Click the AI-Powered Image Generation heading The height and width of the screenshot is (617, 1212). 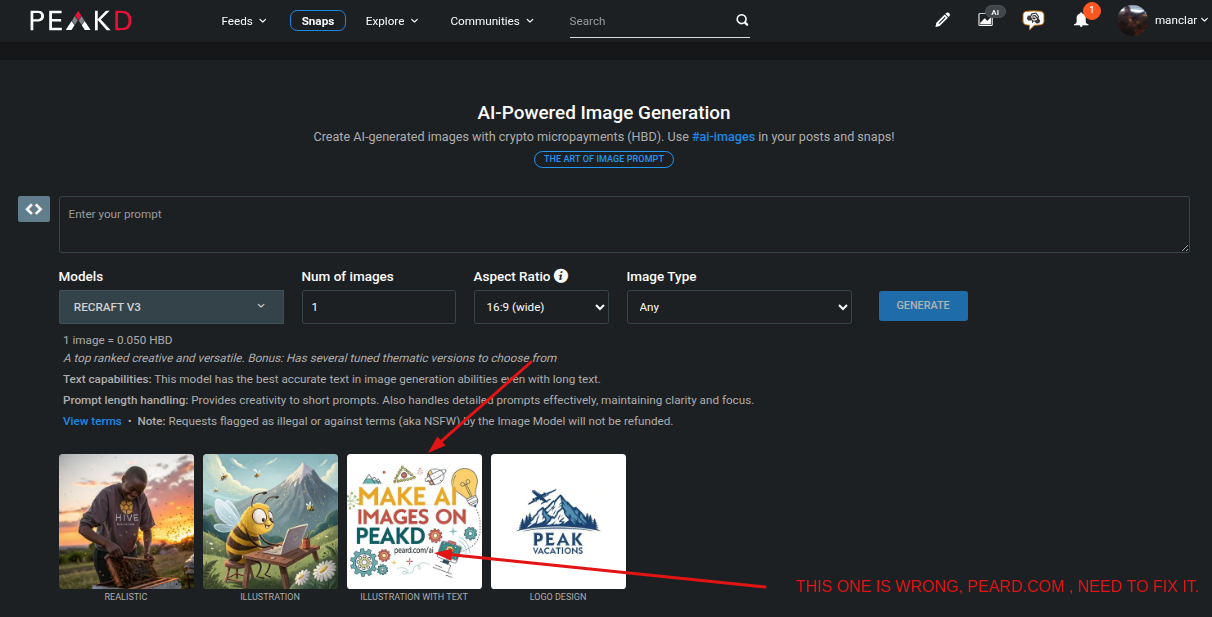(x=604, y=113)
